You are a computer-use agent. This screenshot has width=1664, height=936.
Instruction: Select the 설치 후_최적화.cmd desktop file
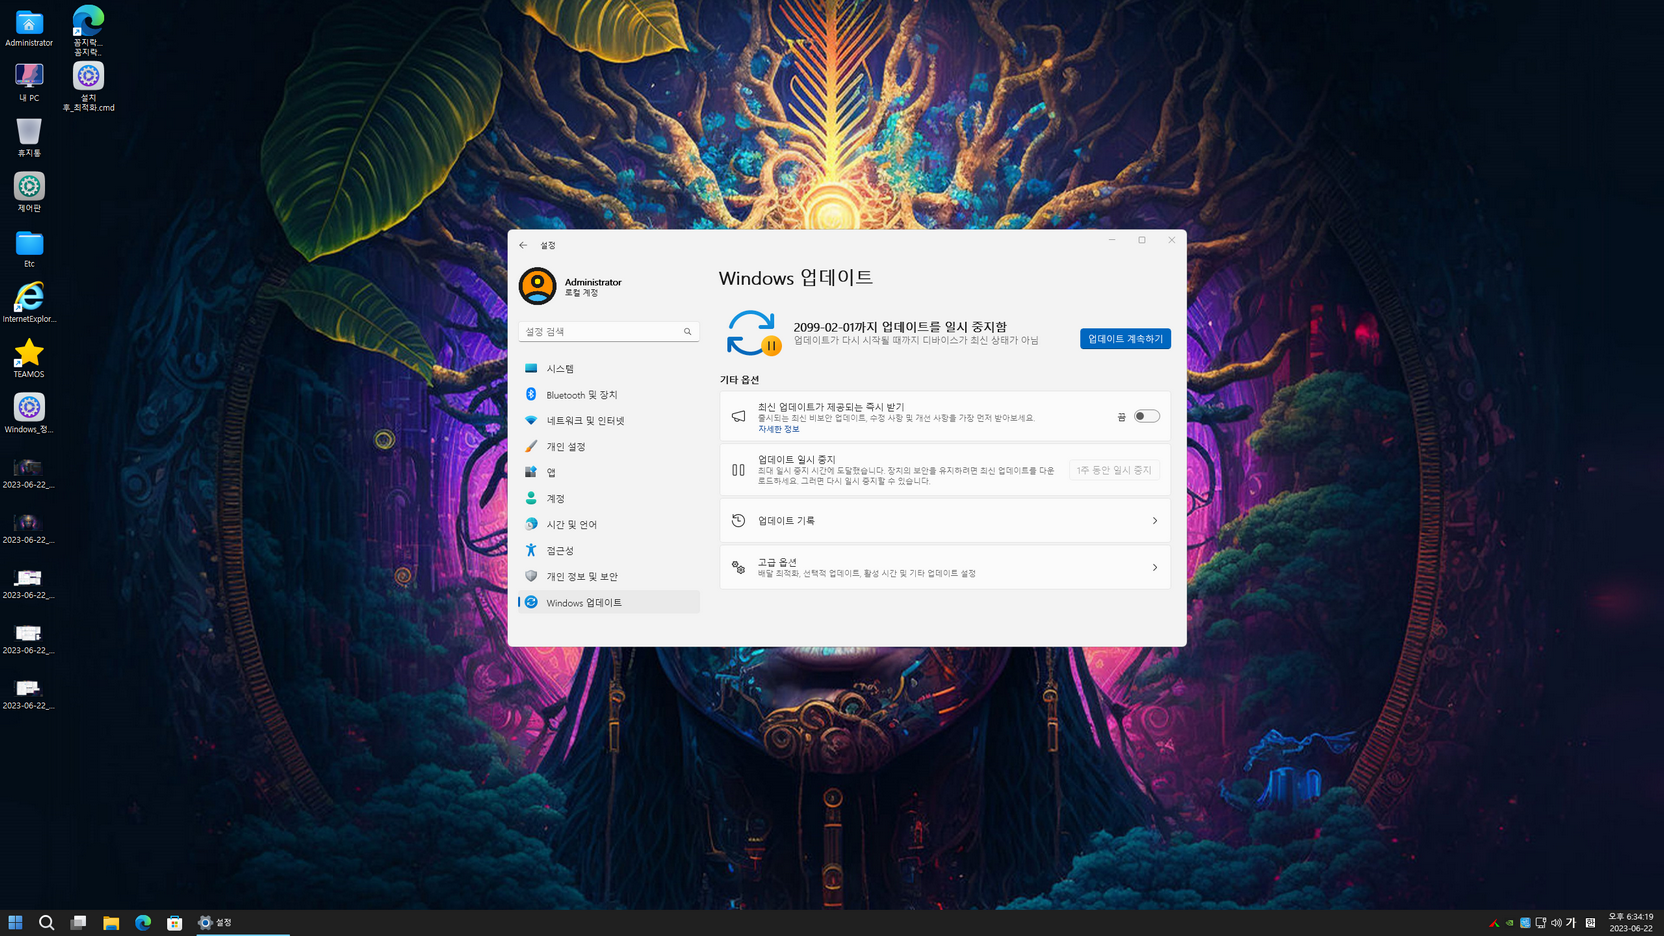pos(88,87)
